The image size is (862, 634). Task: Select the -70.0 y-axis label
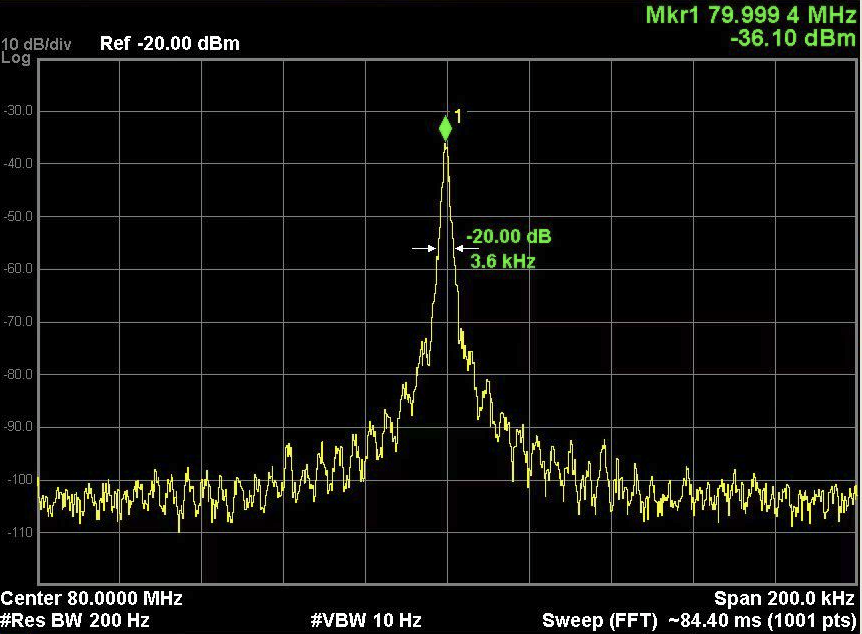(x=18, y=321)
